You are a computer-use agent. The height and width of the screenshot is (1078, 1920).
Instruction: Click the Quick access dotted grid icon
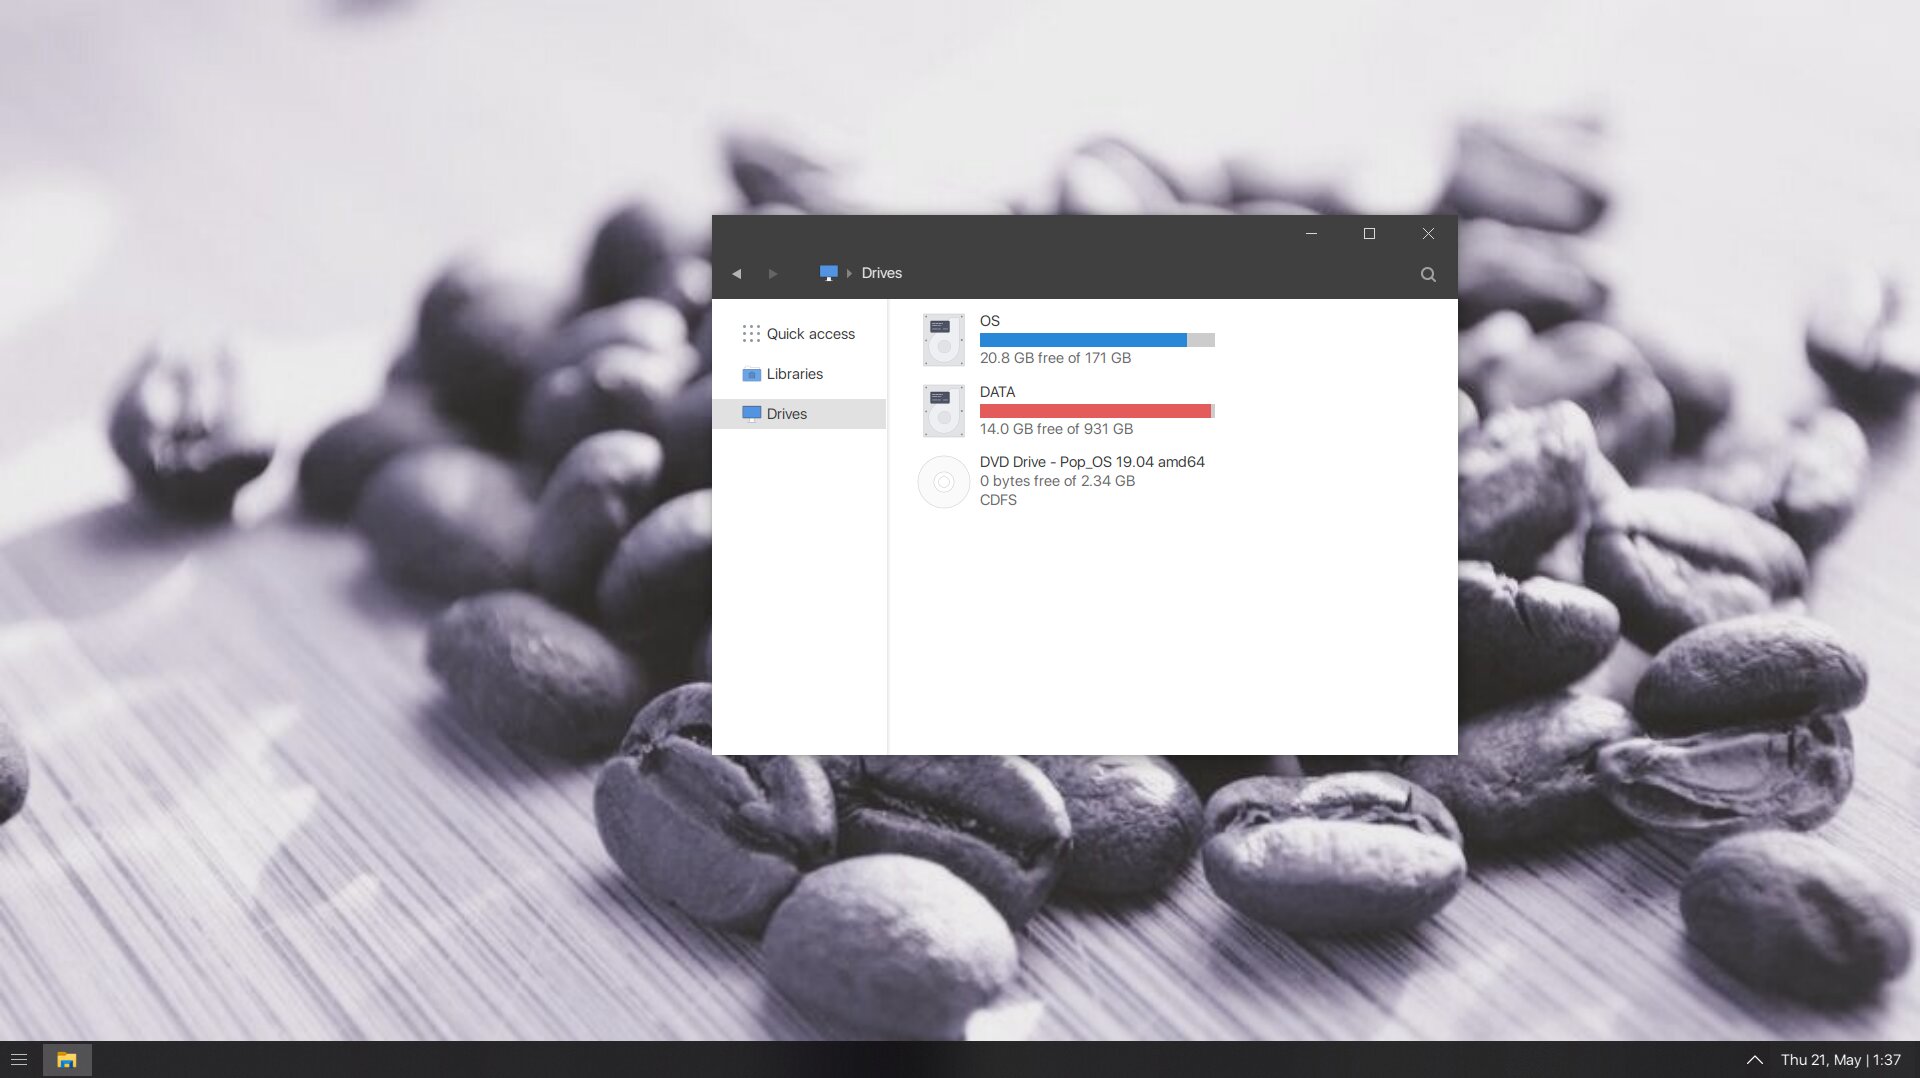(x=751, y=333)
